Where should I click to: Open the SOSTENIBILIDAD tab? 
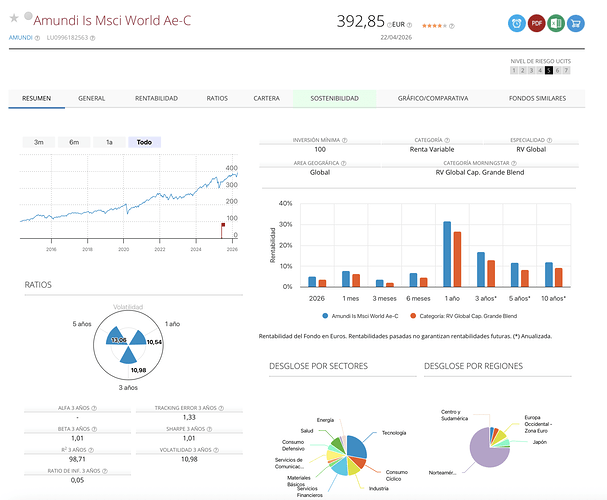tap(334, 98)
